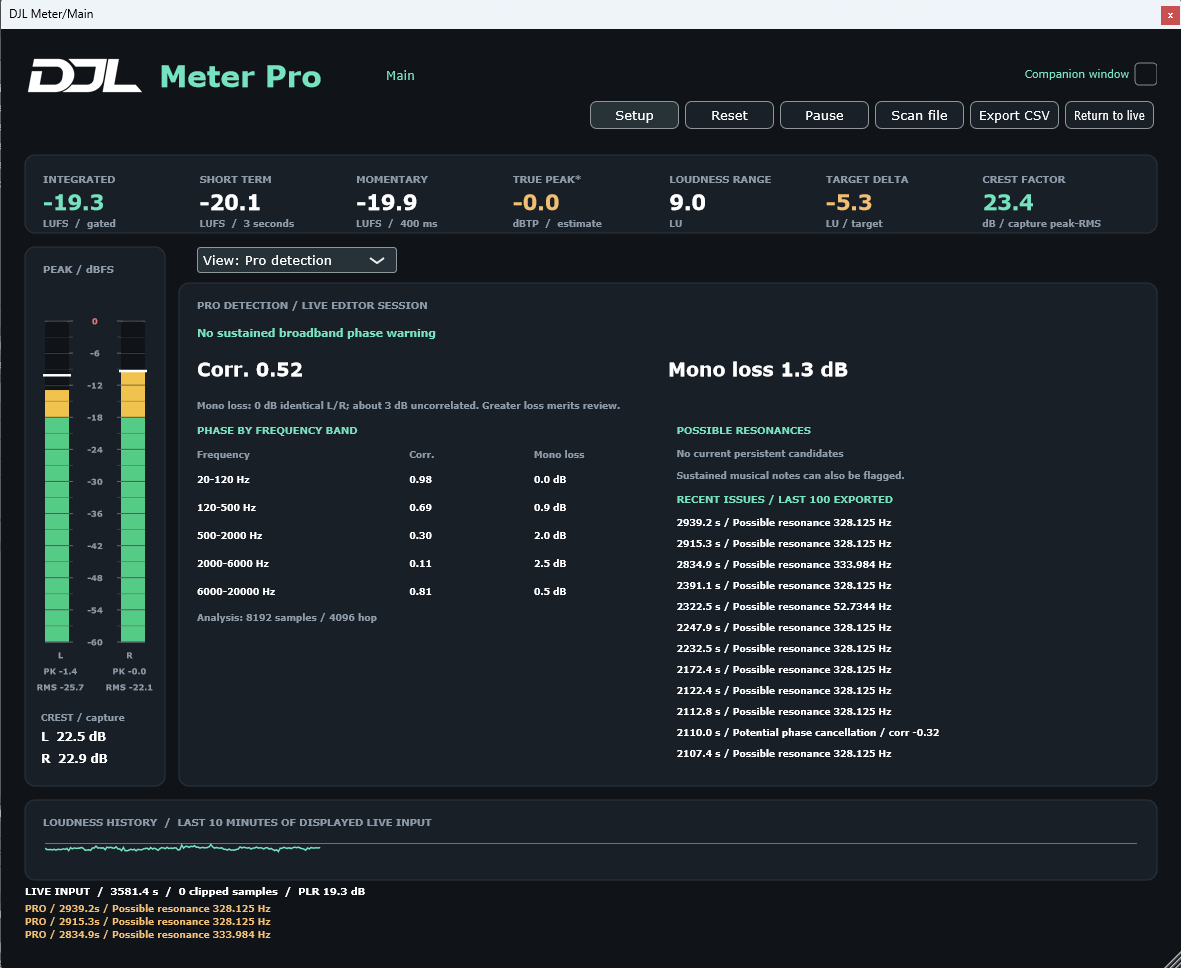The height and width of the screenshot is (968, 1181).
Task: Click the LIVE INPUT status line
Action: (x=195, y=891)
